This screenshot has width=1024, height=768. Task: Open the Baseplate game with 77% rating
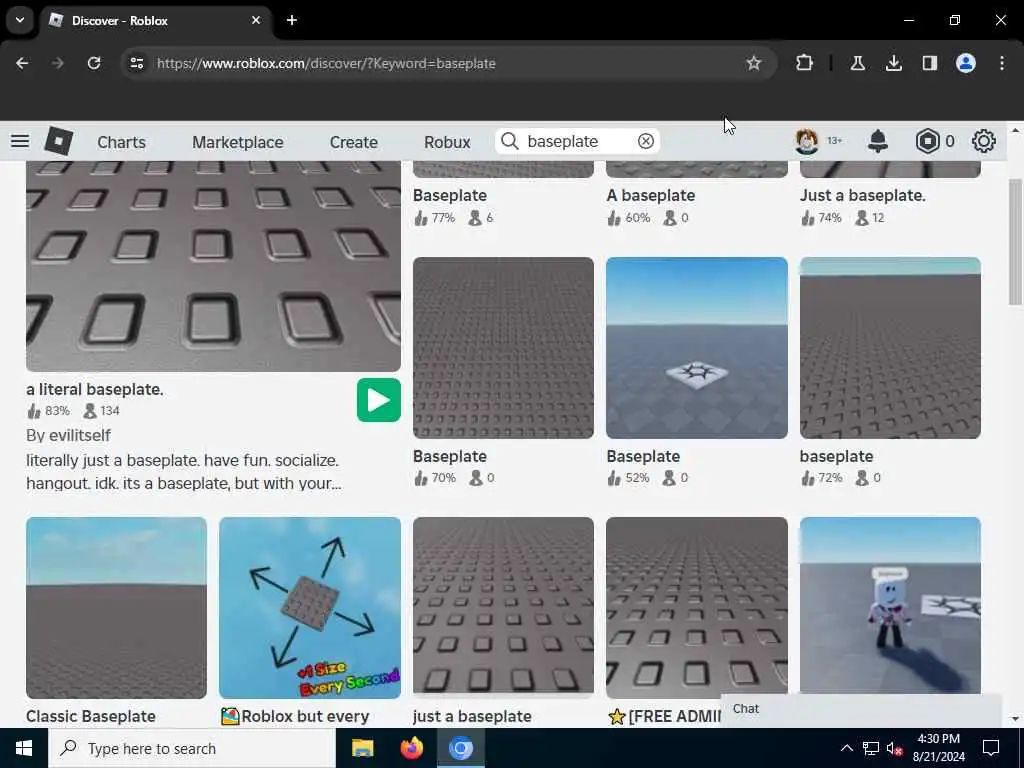tap(449, 195)
